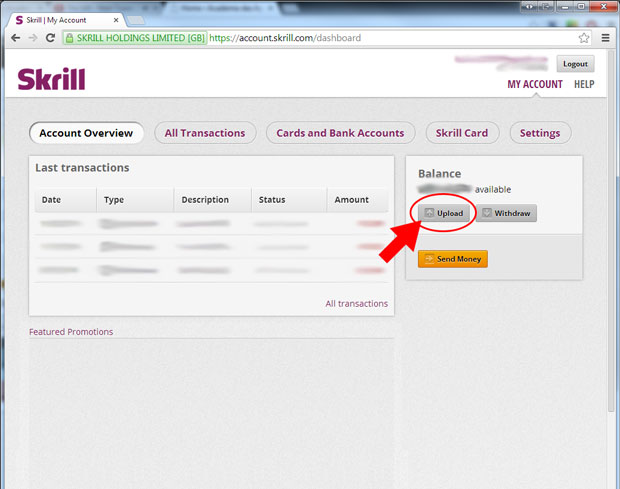Click the green SSL padlock icon
The height and width of the screenshot is (489, 620).
coord(70,38)
